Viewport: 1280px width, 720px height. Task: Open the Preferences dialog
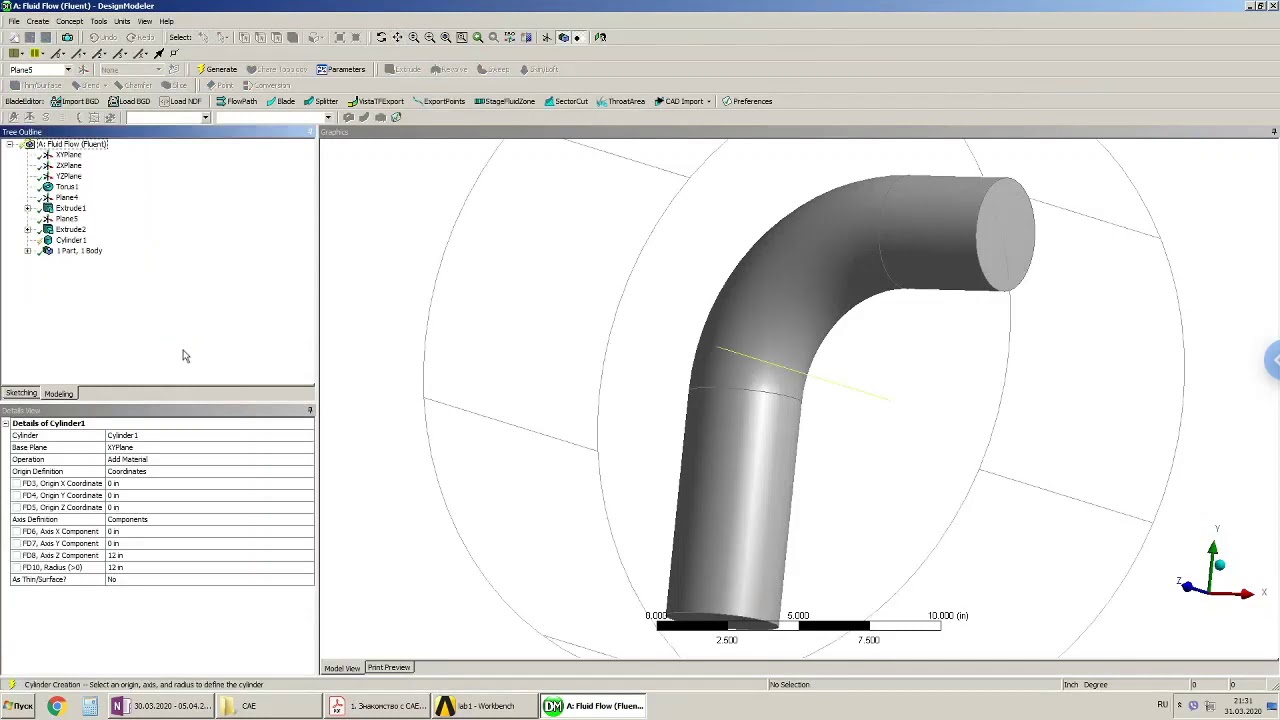point(747,101)
